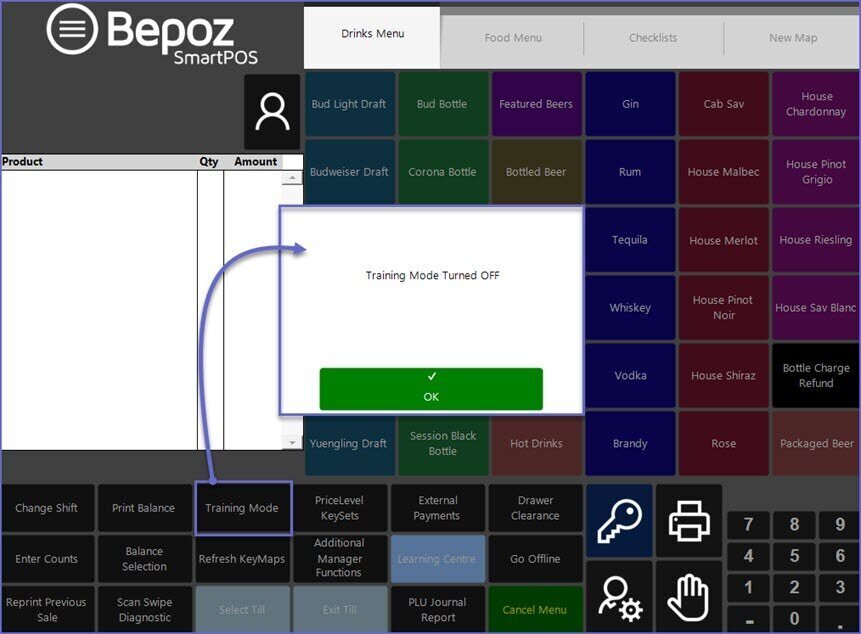Switch to the Food Menu tab

[513, 38]
